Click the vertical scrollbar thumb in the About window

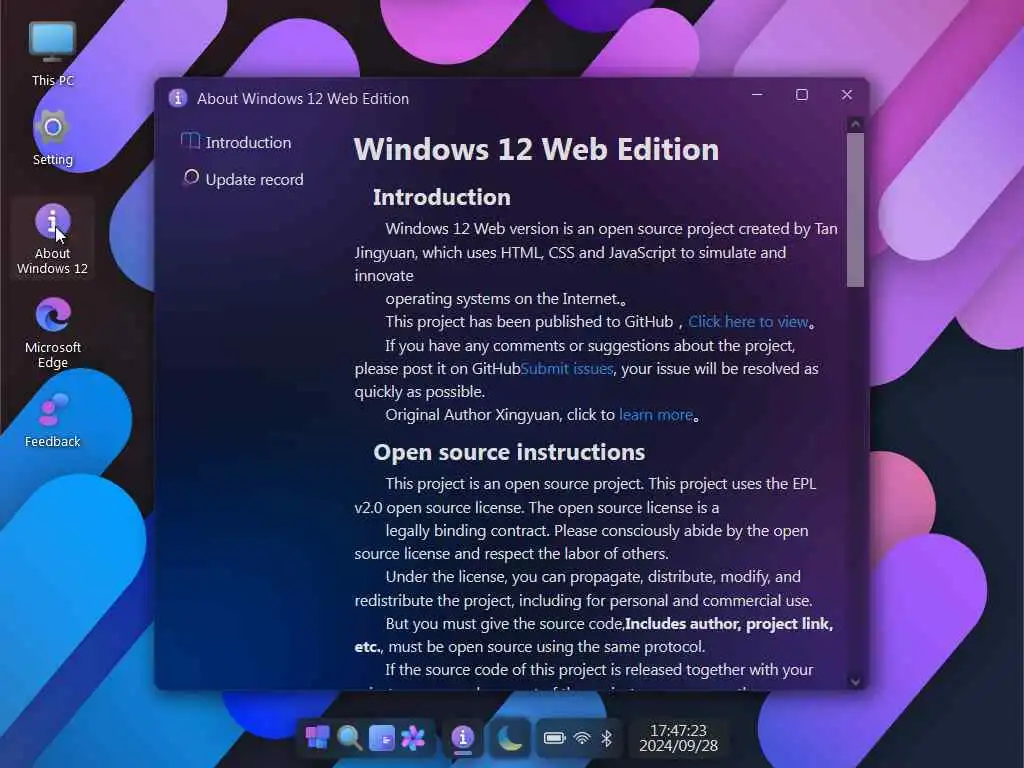pyautogui.click(x=856, y=210)
